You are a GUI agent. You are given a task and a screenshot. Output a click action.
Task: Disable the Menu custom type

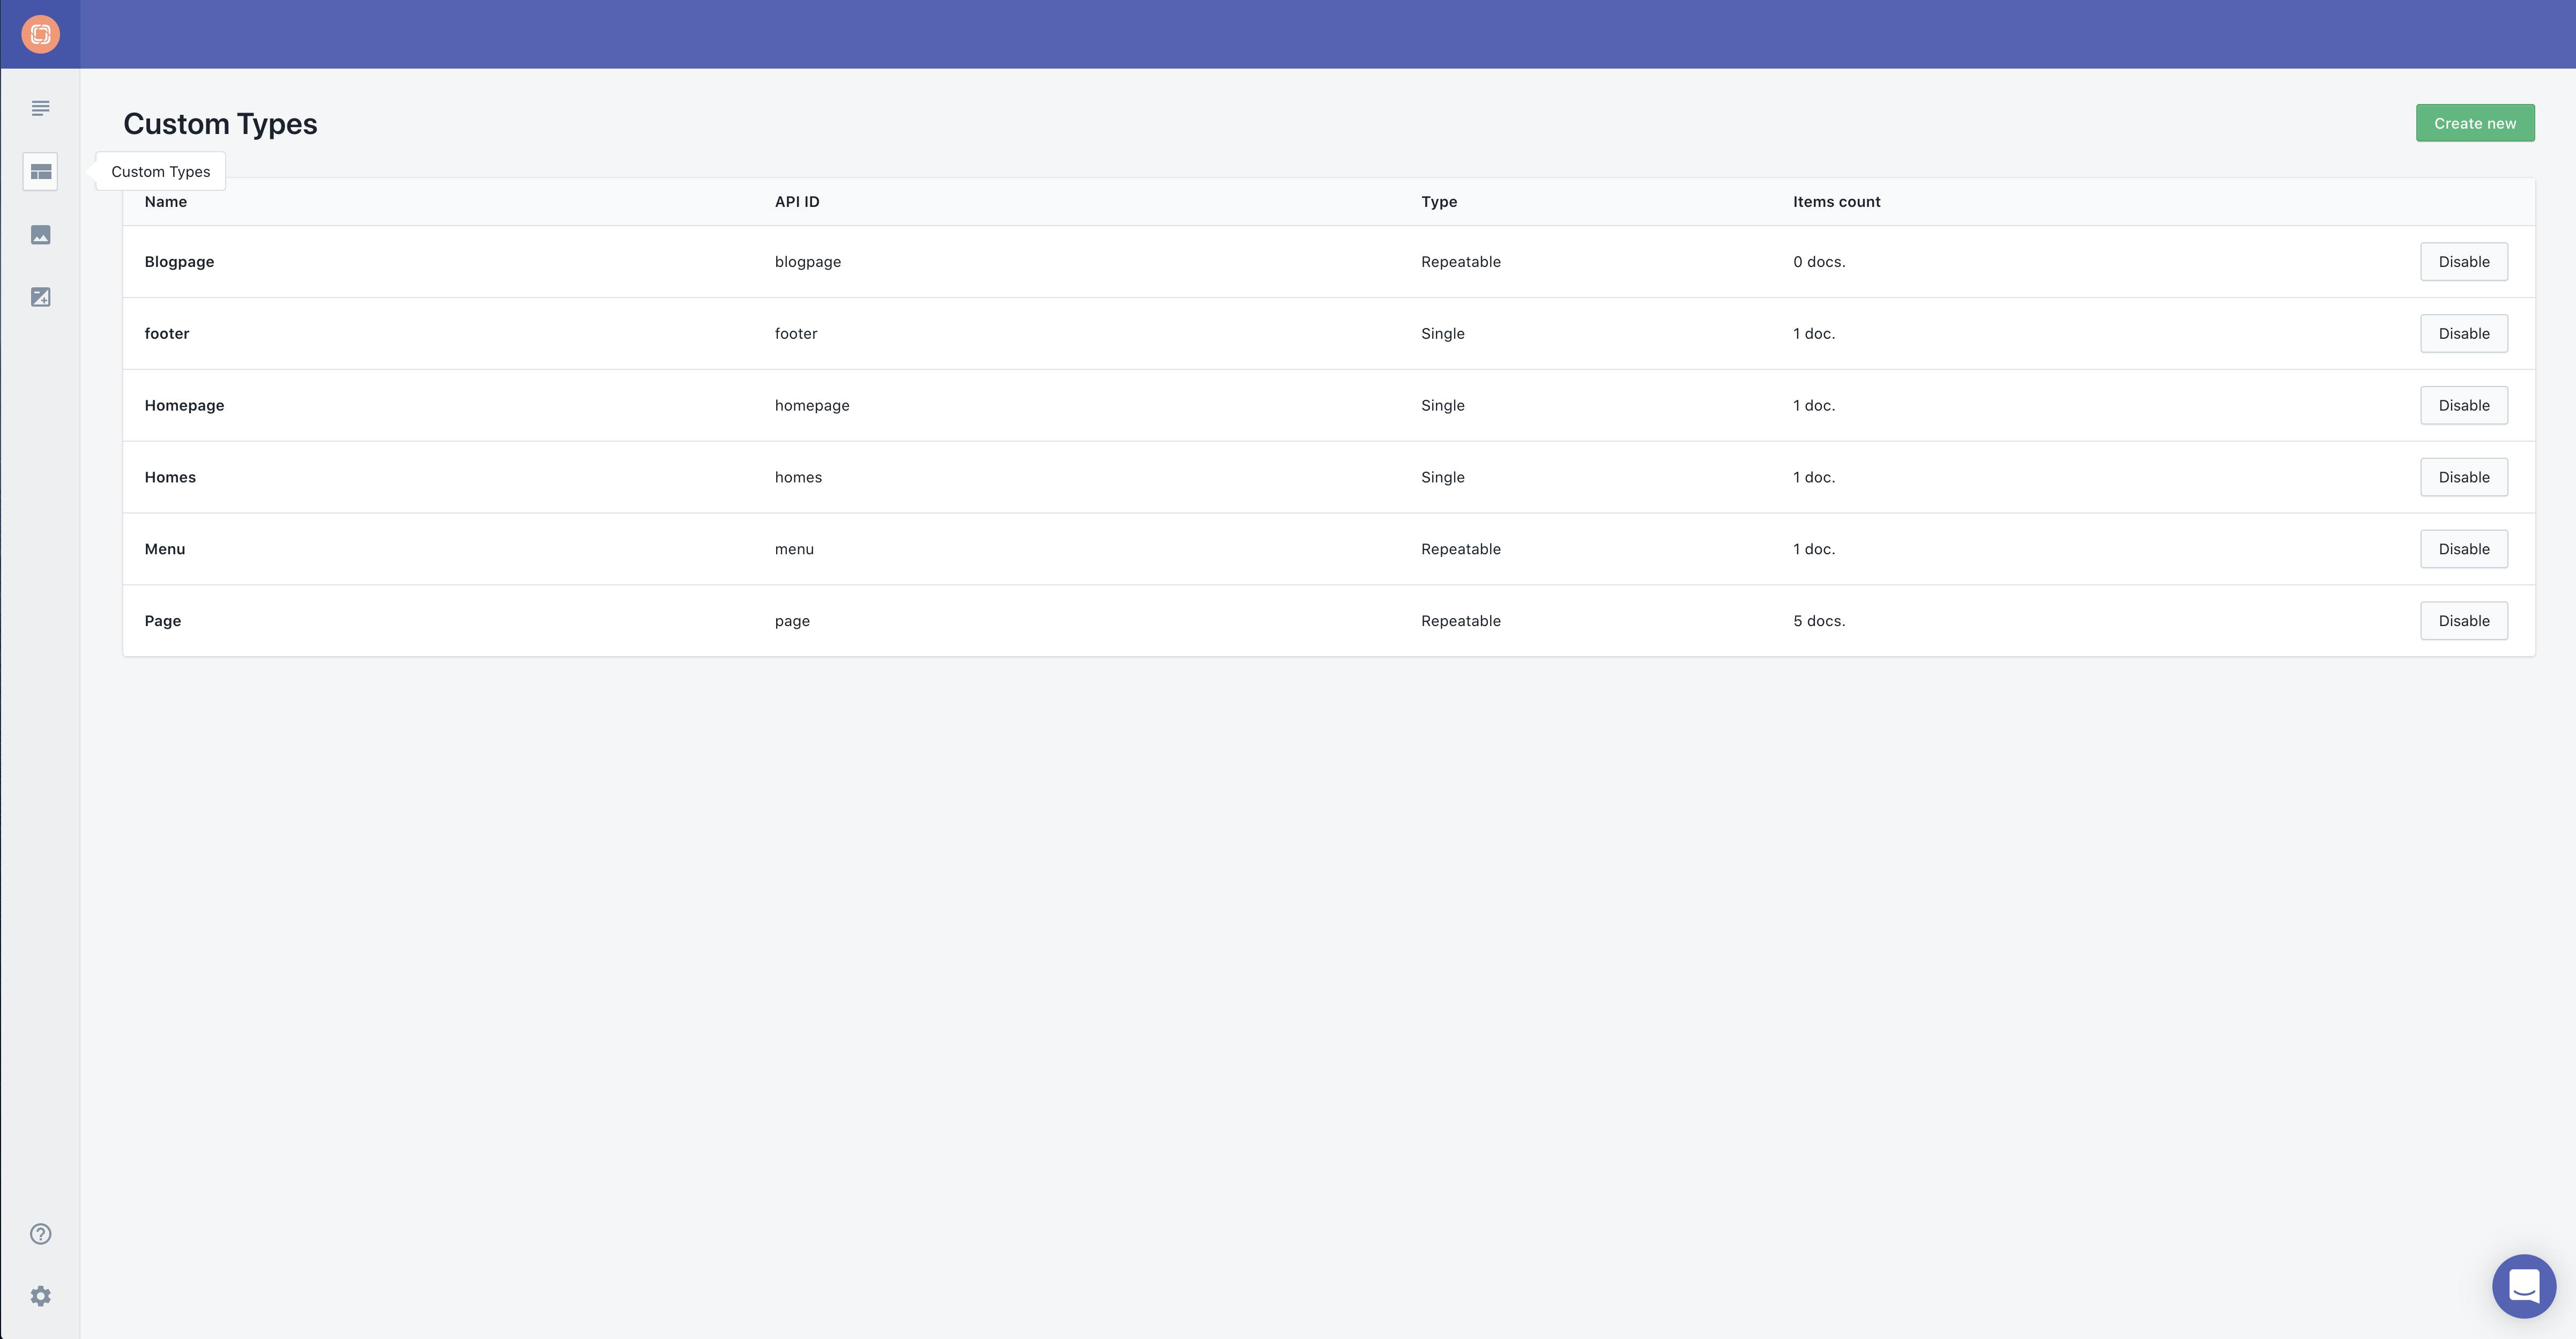2463,549
